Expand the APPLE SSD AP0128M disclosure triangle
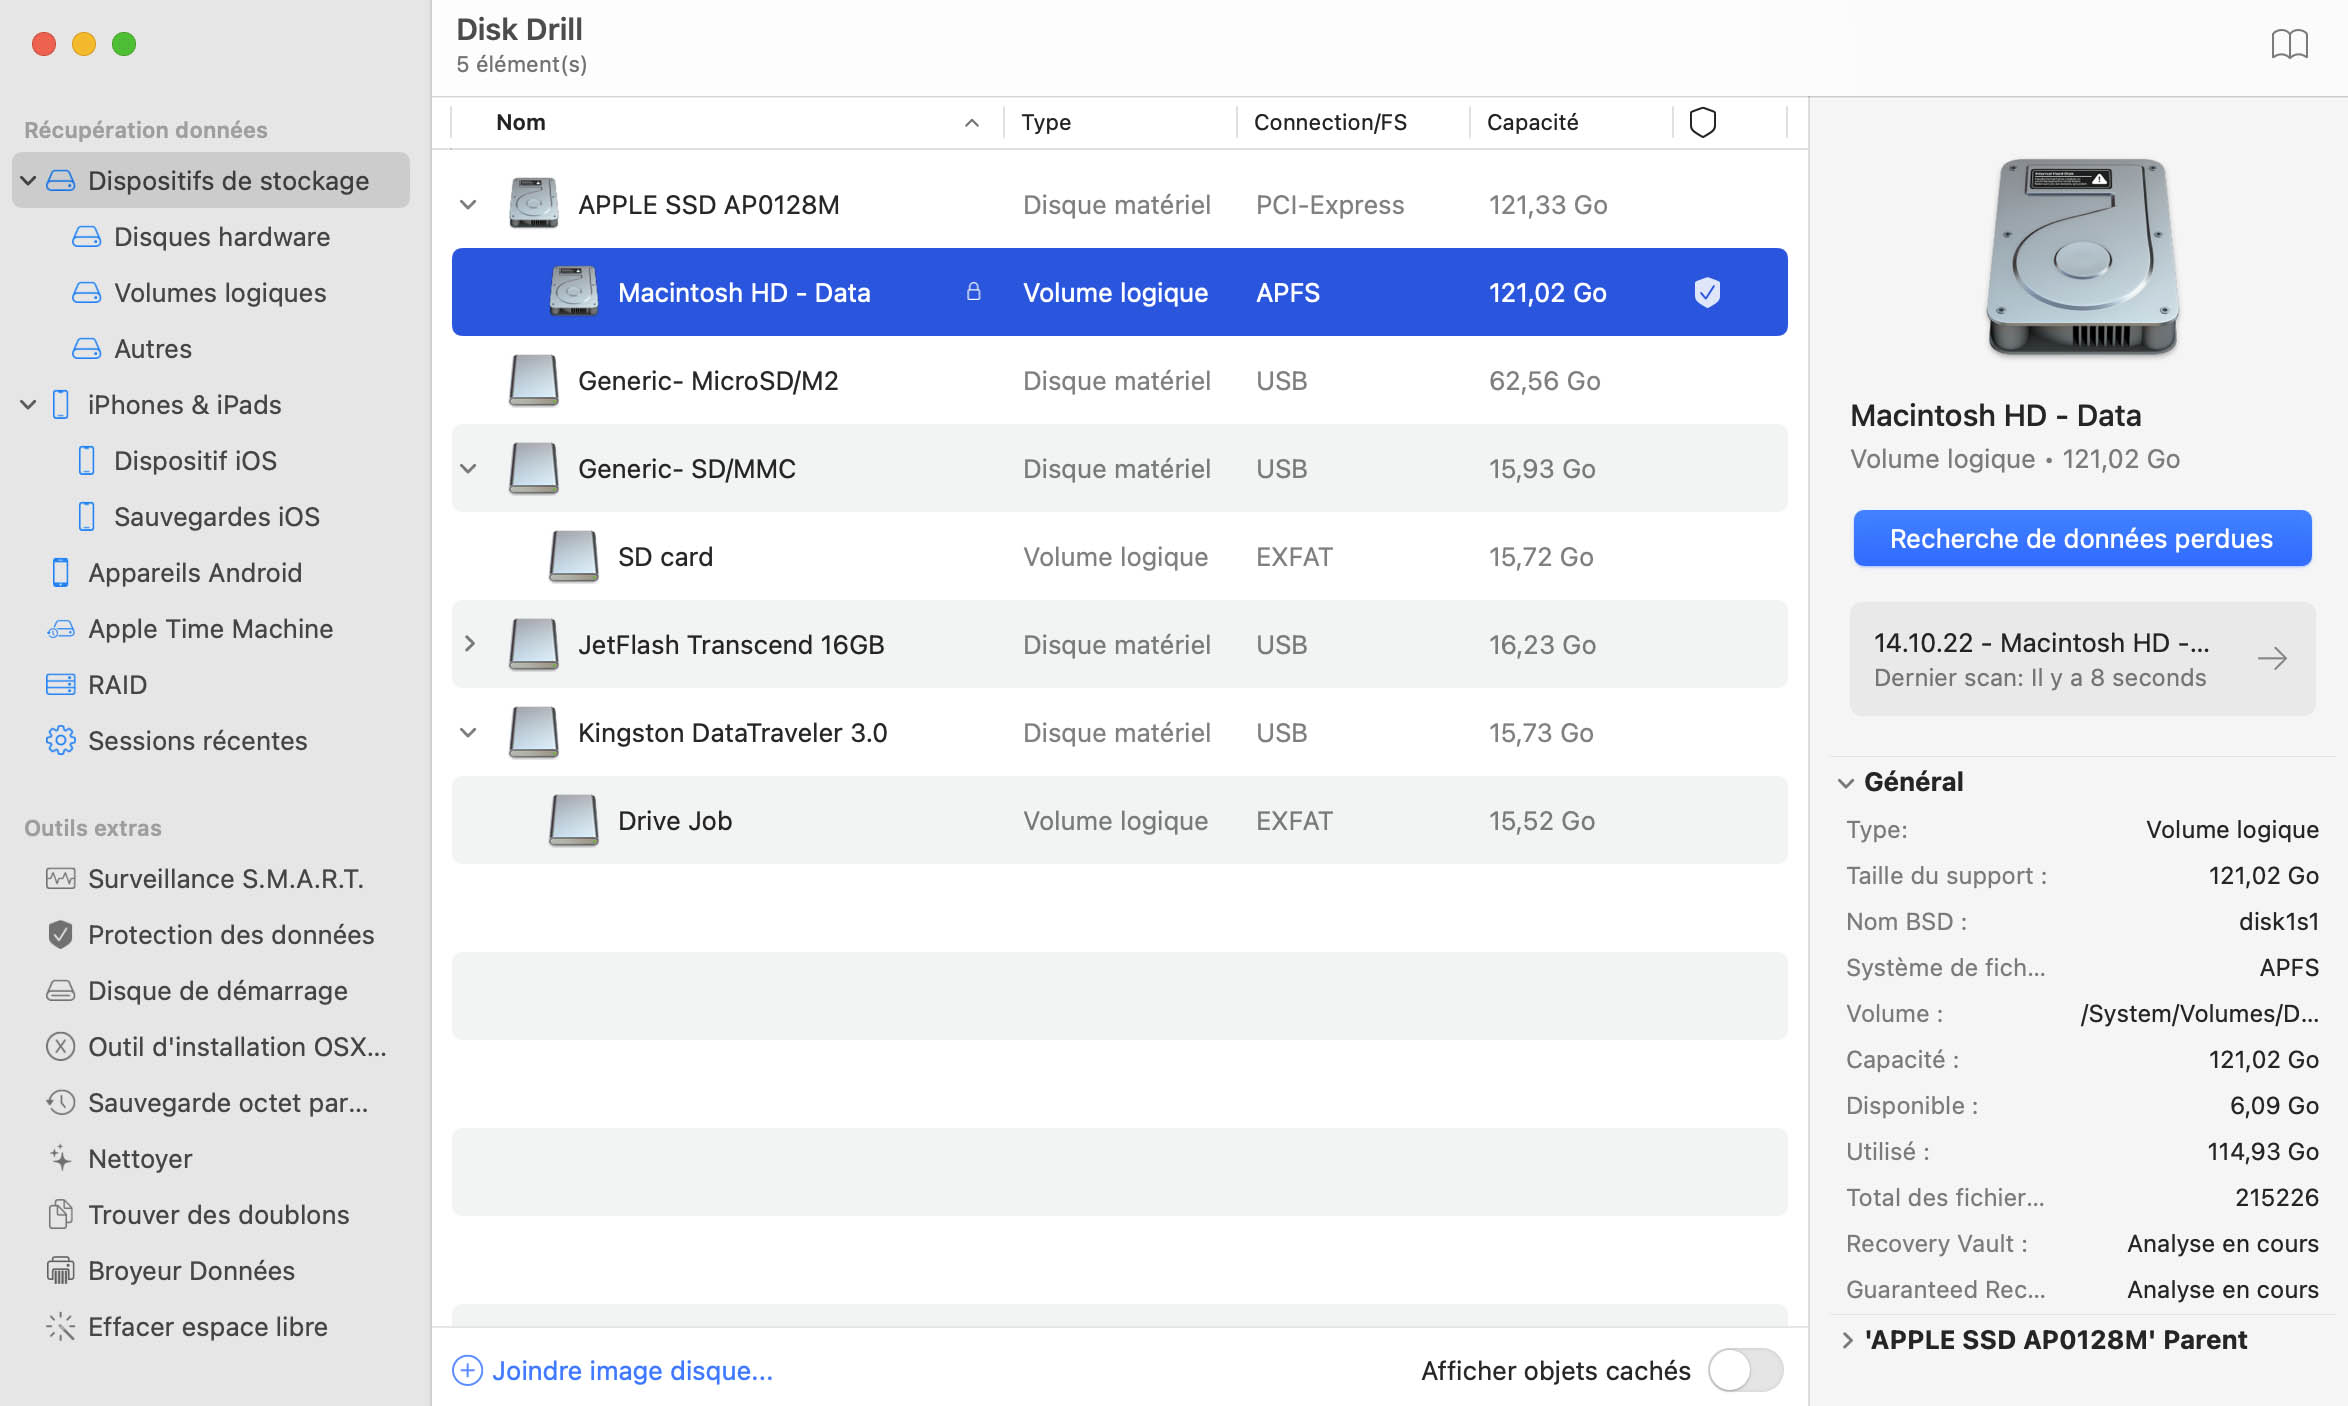The image size is (2348, 1406). pos(470,204)
